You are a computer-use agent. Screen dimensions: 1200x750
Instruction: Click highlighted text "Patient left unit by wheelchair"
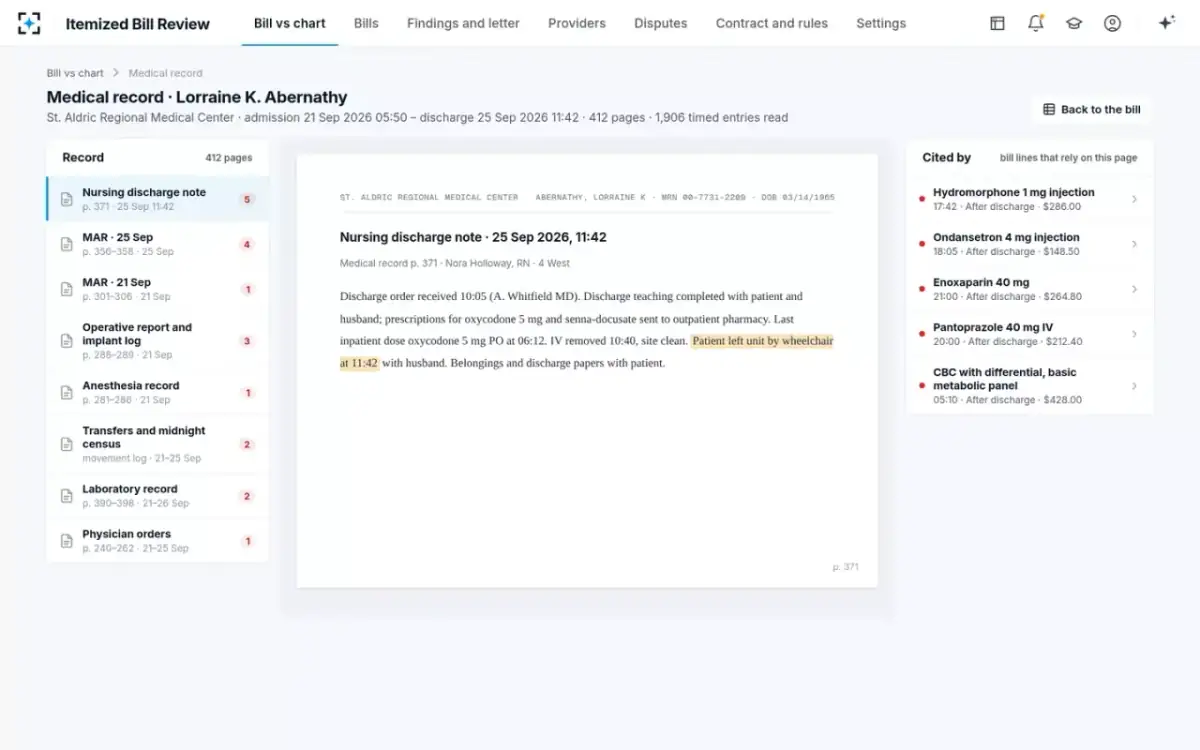click(x=763, y=341)
